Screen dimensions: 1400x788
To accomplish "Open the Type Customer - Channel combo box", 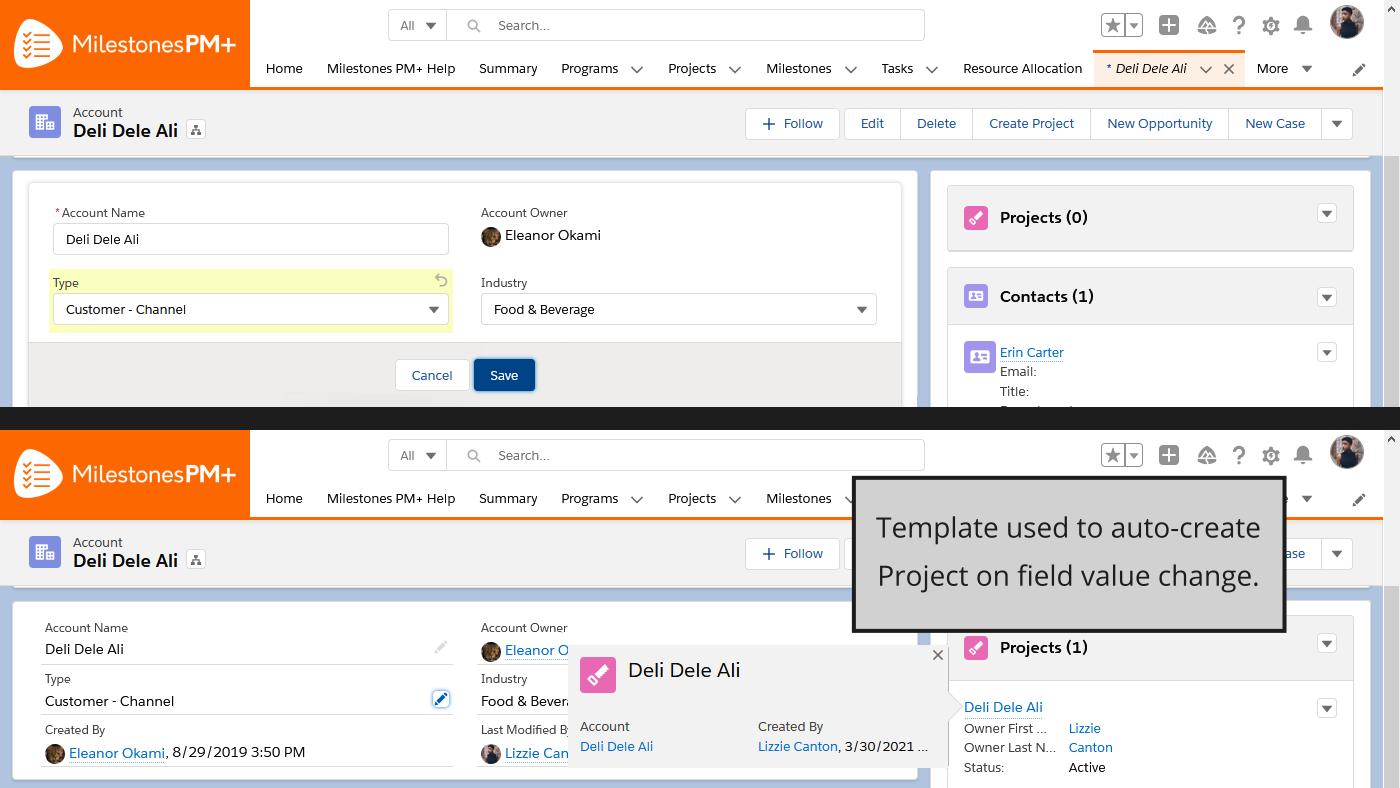I will click(251, 309).
